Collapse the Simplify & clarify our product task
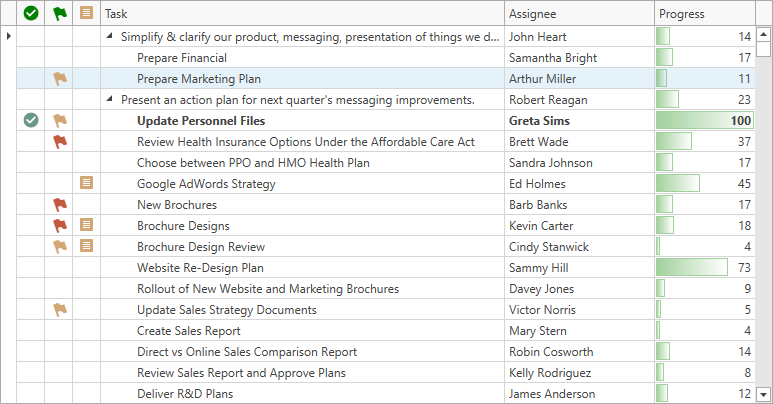 click(109, 36)
